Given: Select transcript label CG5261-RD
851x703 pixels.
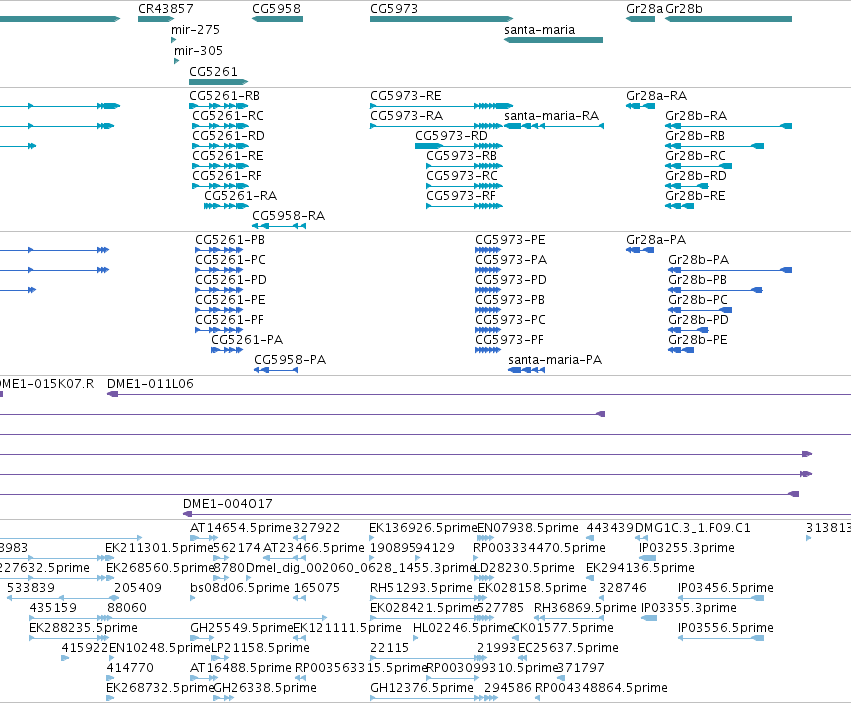Looking at the screenshot, I should tap(228, 136).
